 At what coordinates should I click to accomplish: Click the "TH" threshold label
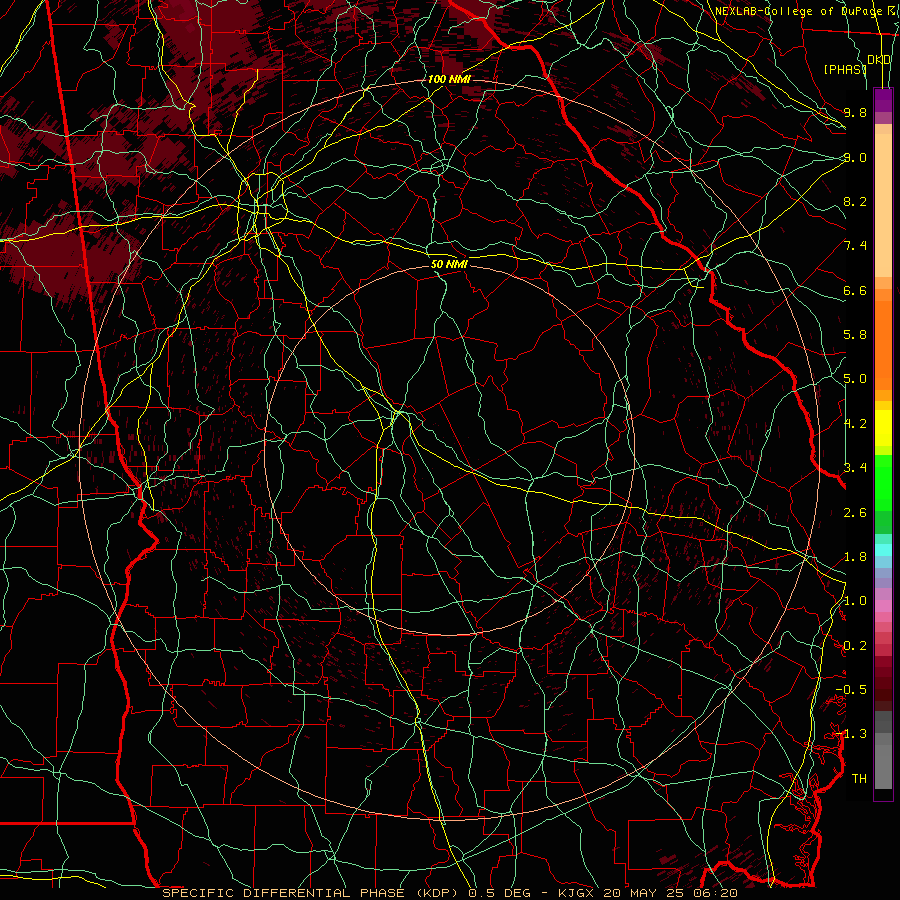tap(859, 779)
